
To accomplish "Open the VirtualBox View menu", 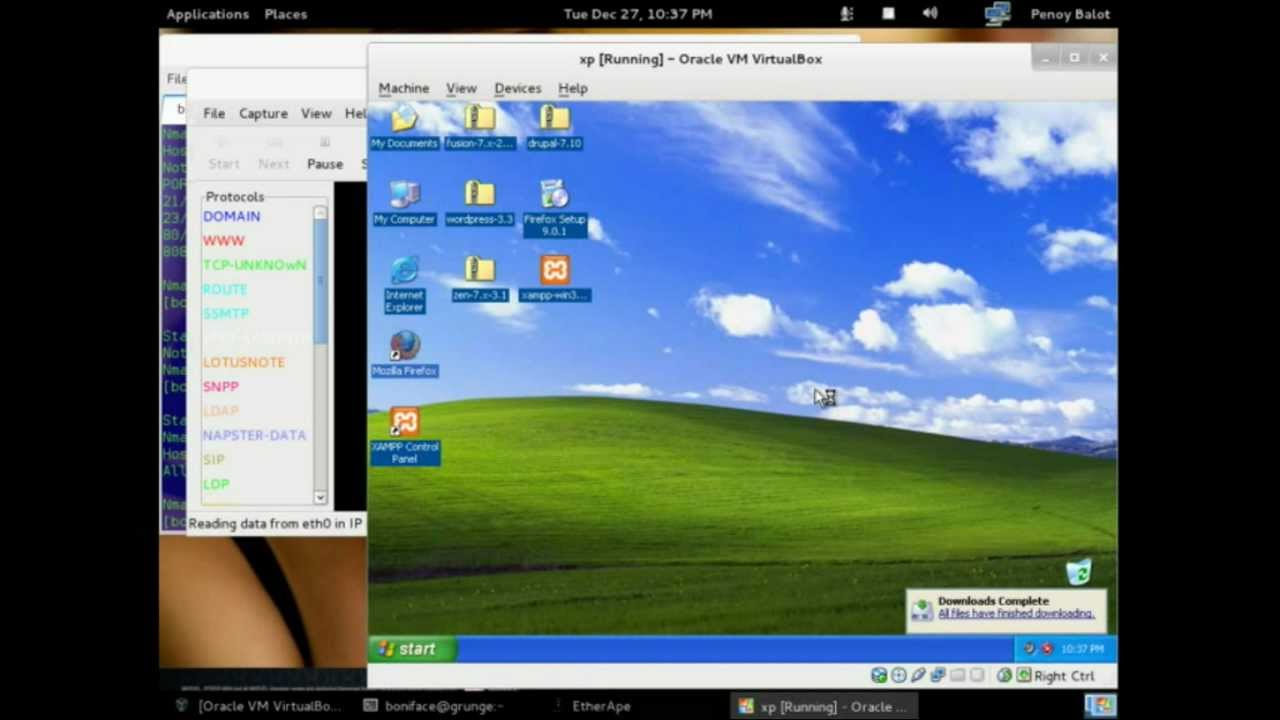I will coord(461,88).
